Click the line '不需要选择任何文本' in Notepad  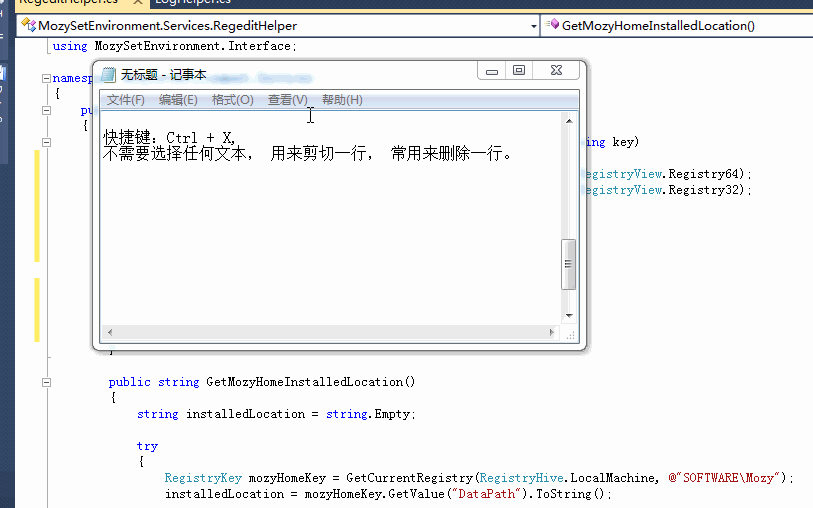177,153
